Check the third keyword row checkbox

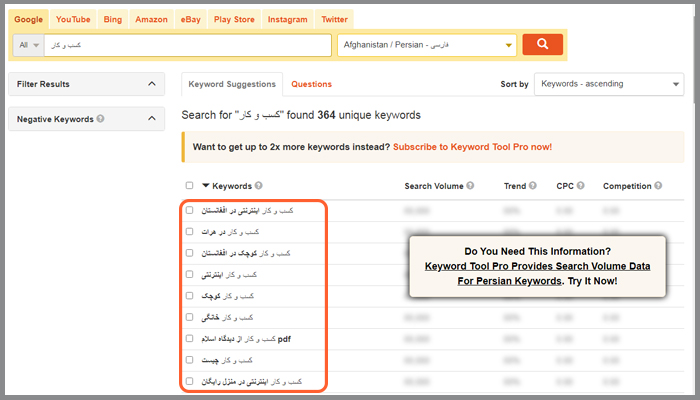click(189, 253)
